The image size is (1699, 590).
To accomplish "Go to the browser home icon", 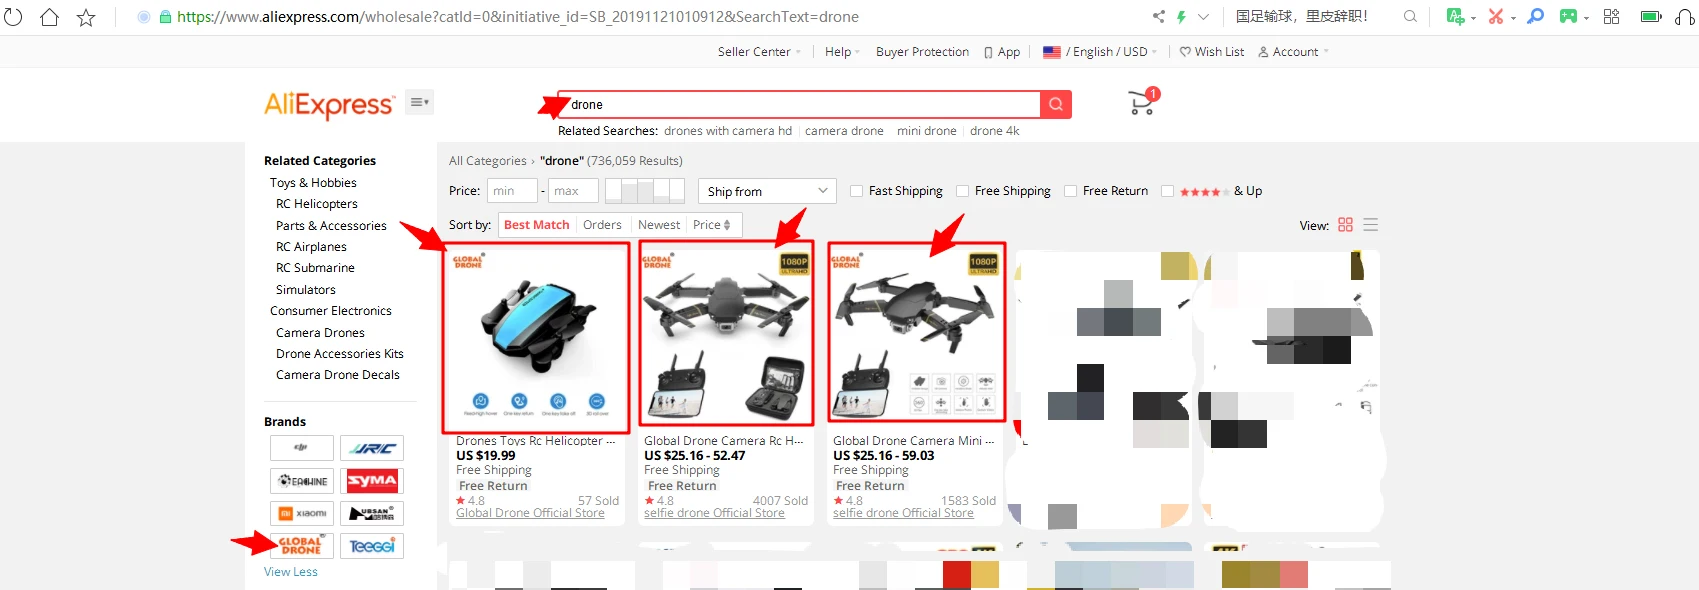I will pos(49,17).
